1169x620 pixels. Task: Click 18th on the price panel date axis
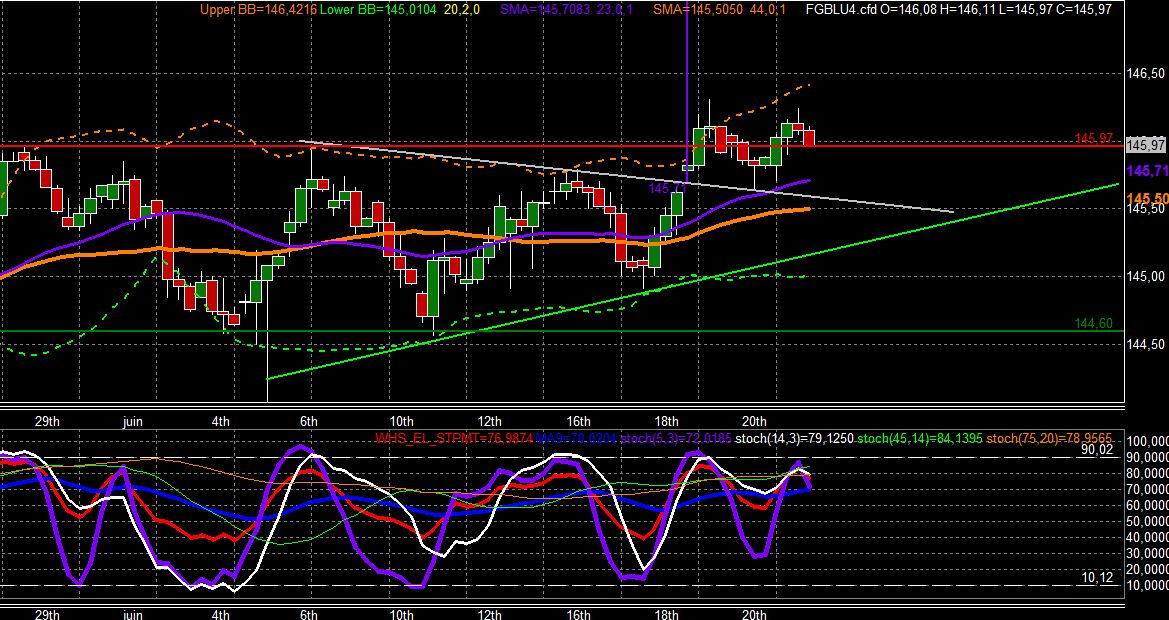pos(666,421)
